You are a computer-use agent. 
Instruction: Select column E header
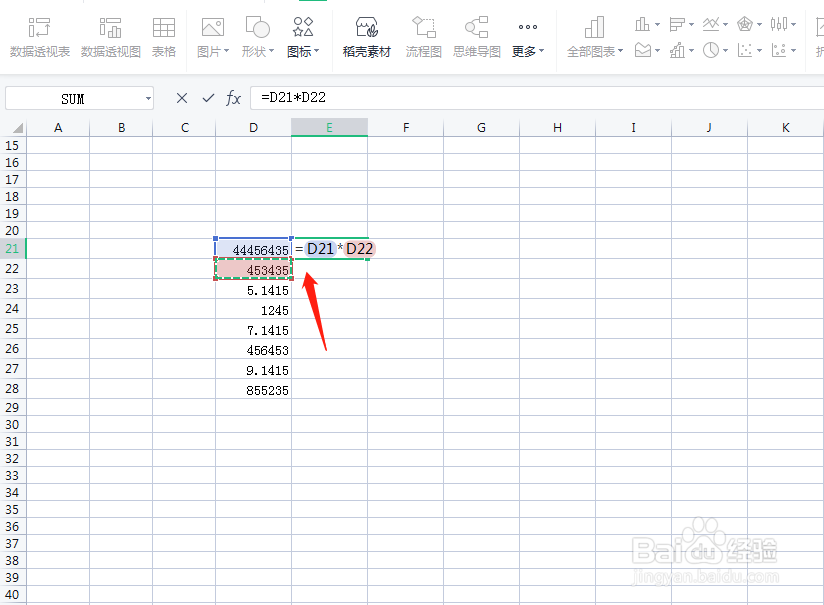tap(329, 128)
